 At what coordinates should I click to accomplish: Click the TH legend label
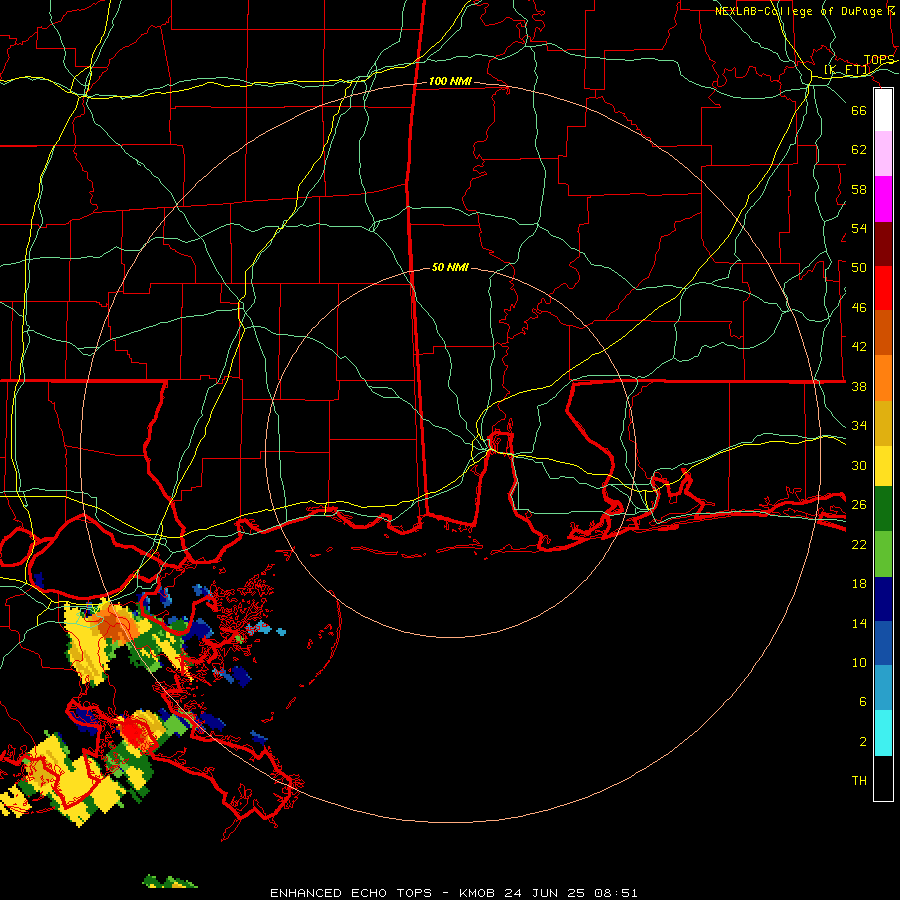(859, 780)
